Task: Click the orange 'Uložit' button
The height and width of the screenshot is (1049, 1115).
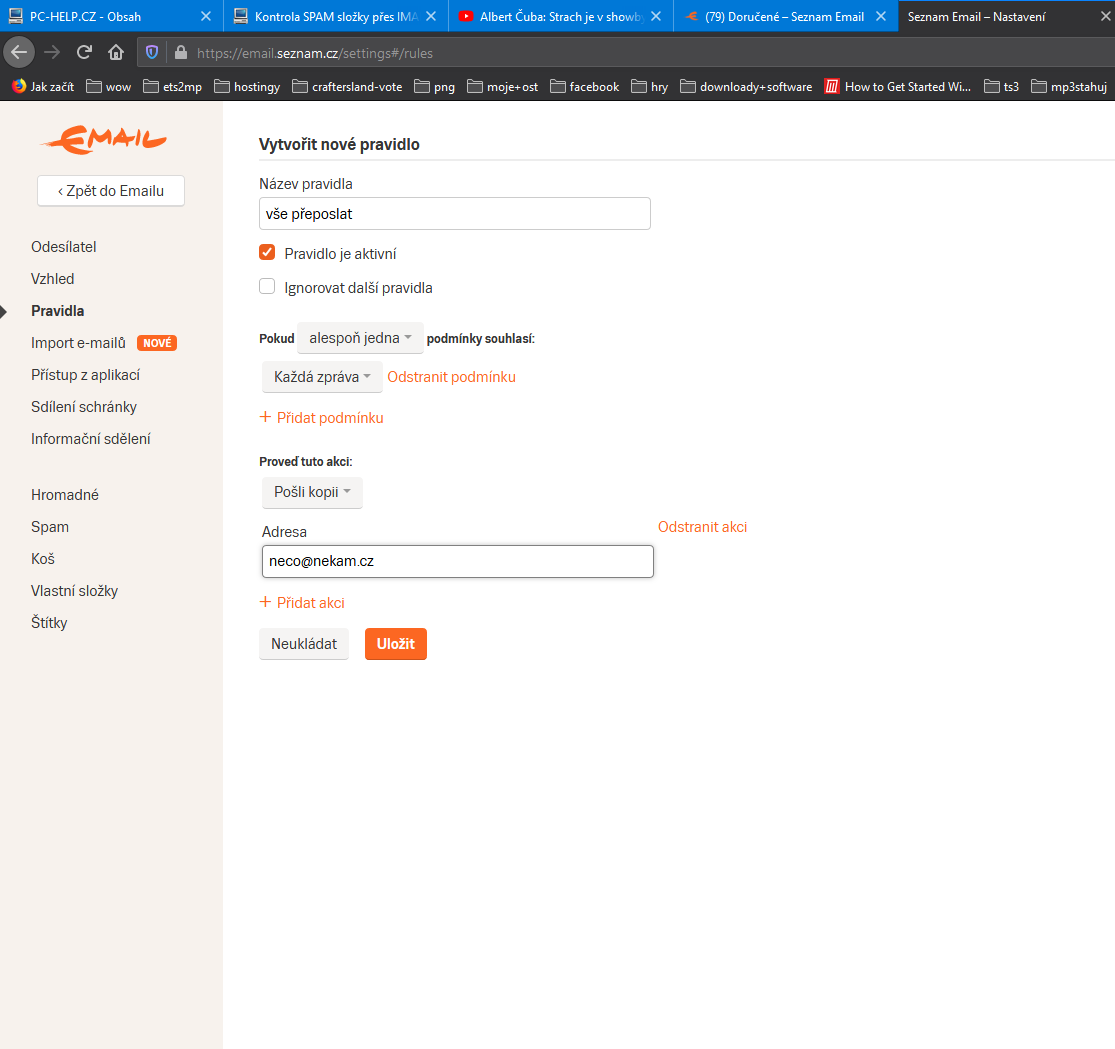Action: [395, 644]
